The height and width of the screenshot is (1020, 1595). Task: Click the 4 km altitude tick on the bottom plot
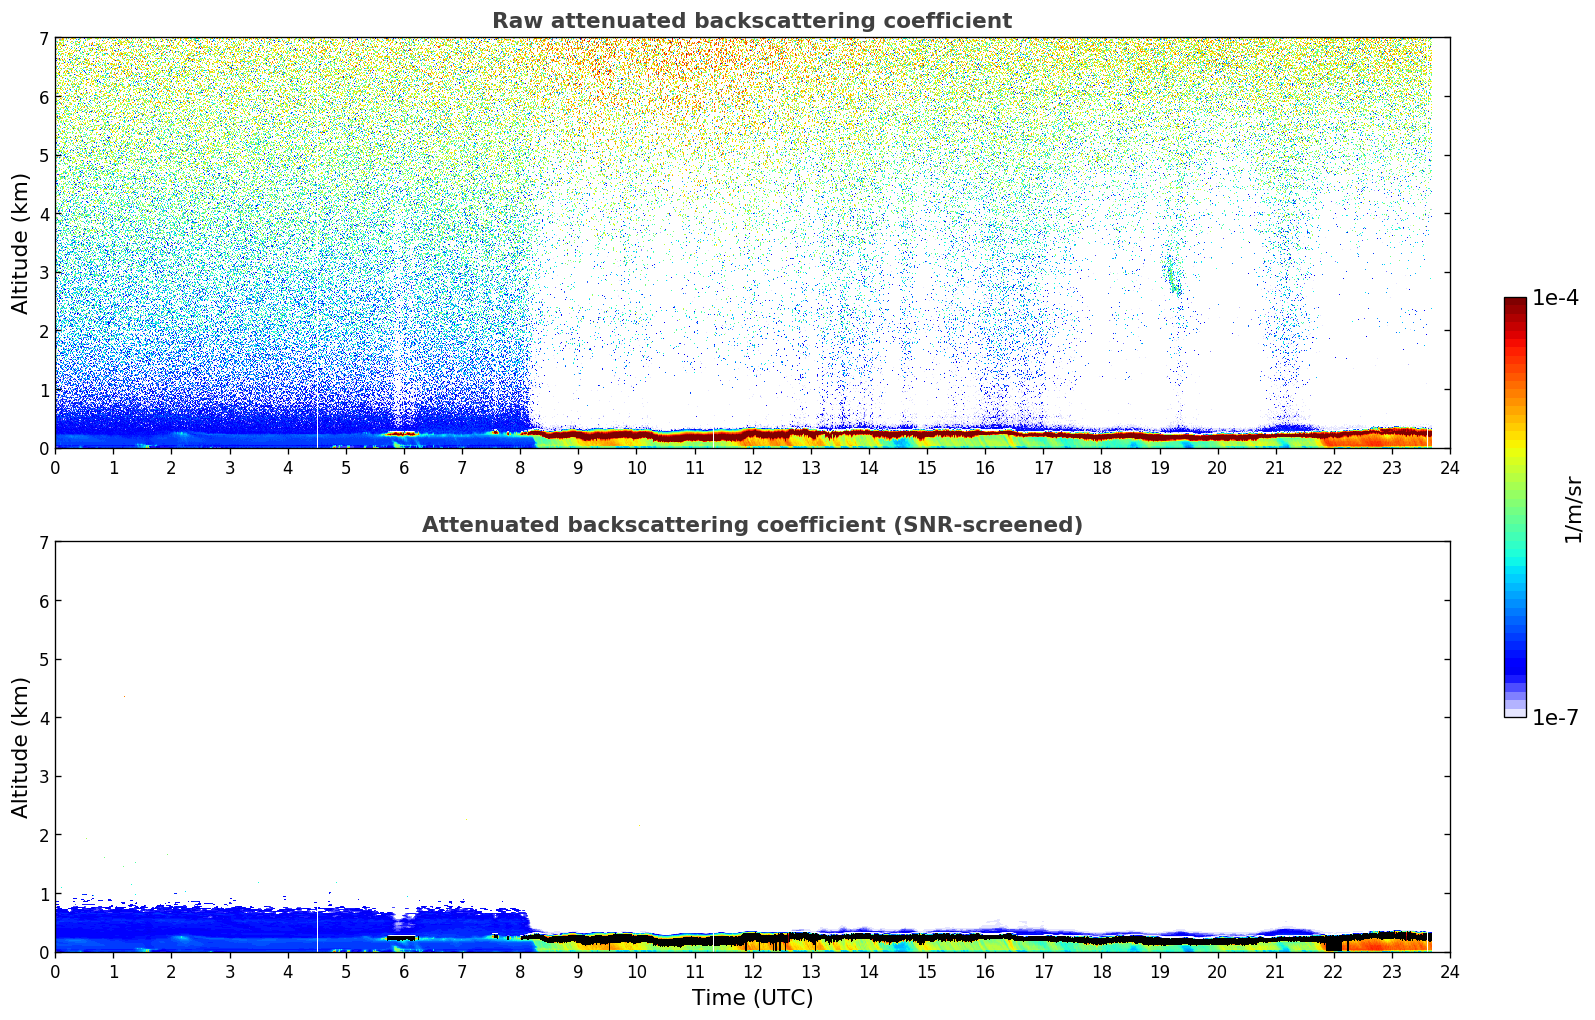click(x=43, y=718)
